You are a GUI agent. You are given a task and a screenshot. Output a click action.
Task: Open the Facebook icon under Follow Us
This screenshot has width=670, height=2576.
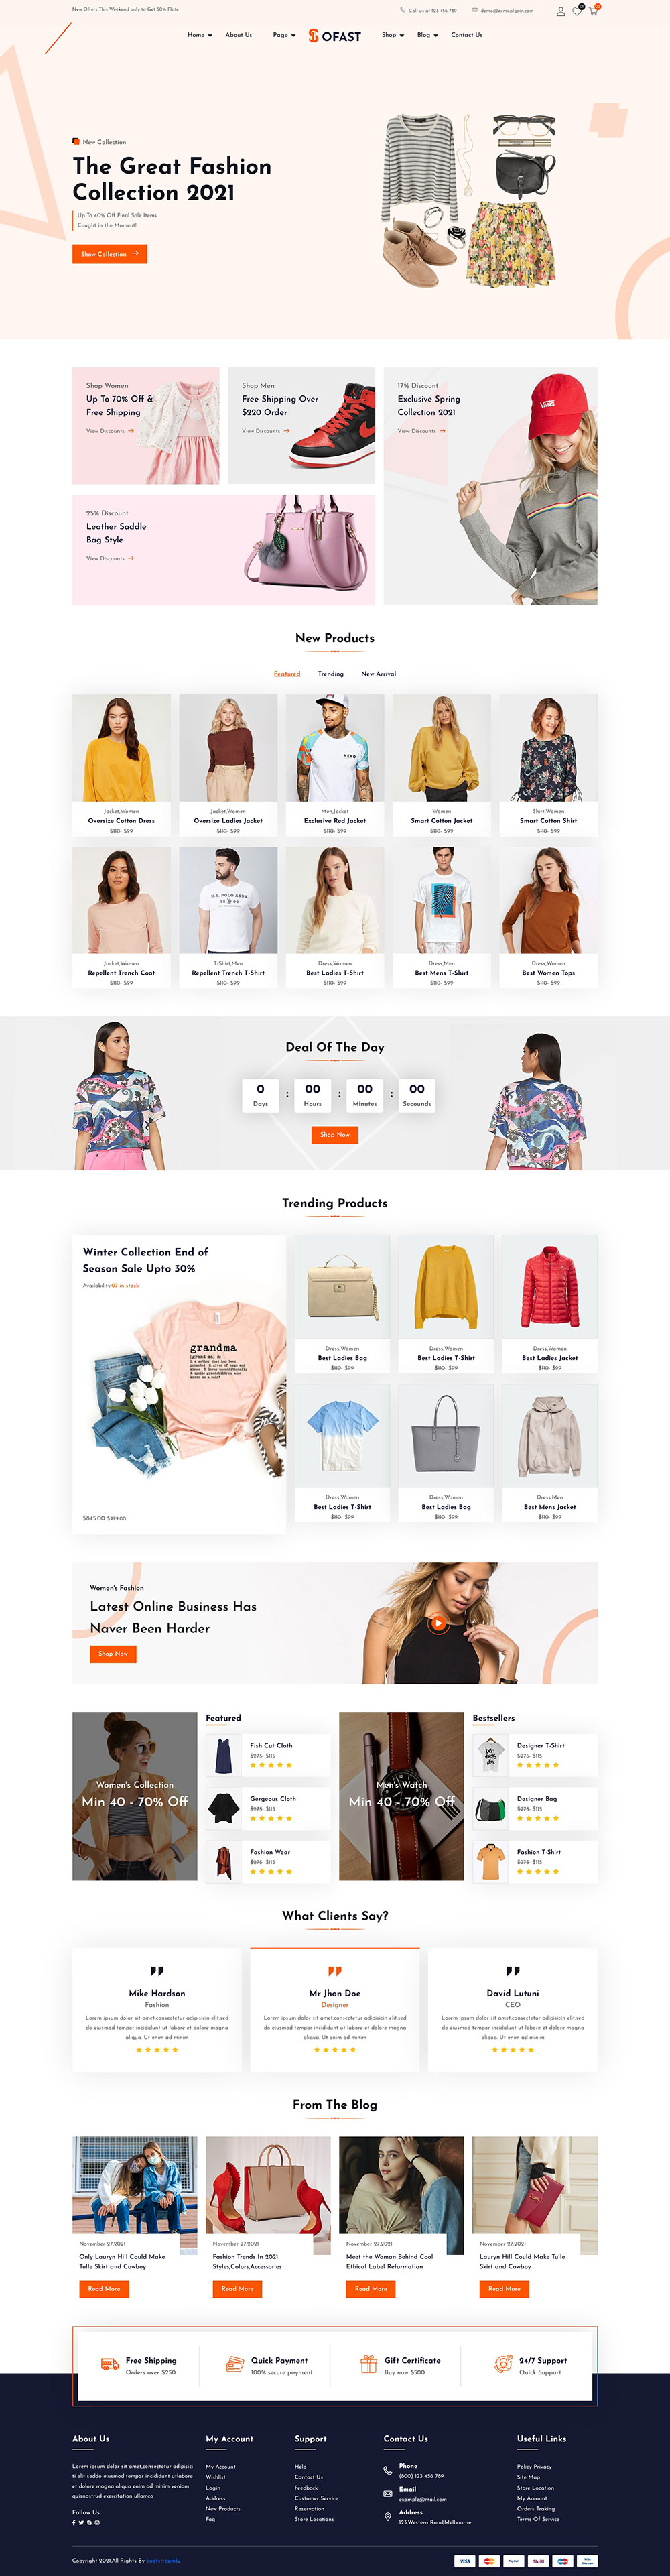point(73,2522)
